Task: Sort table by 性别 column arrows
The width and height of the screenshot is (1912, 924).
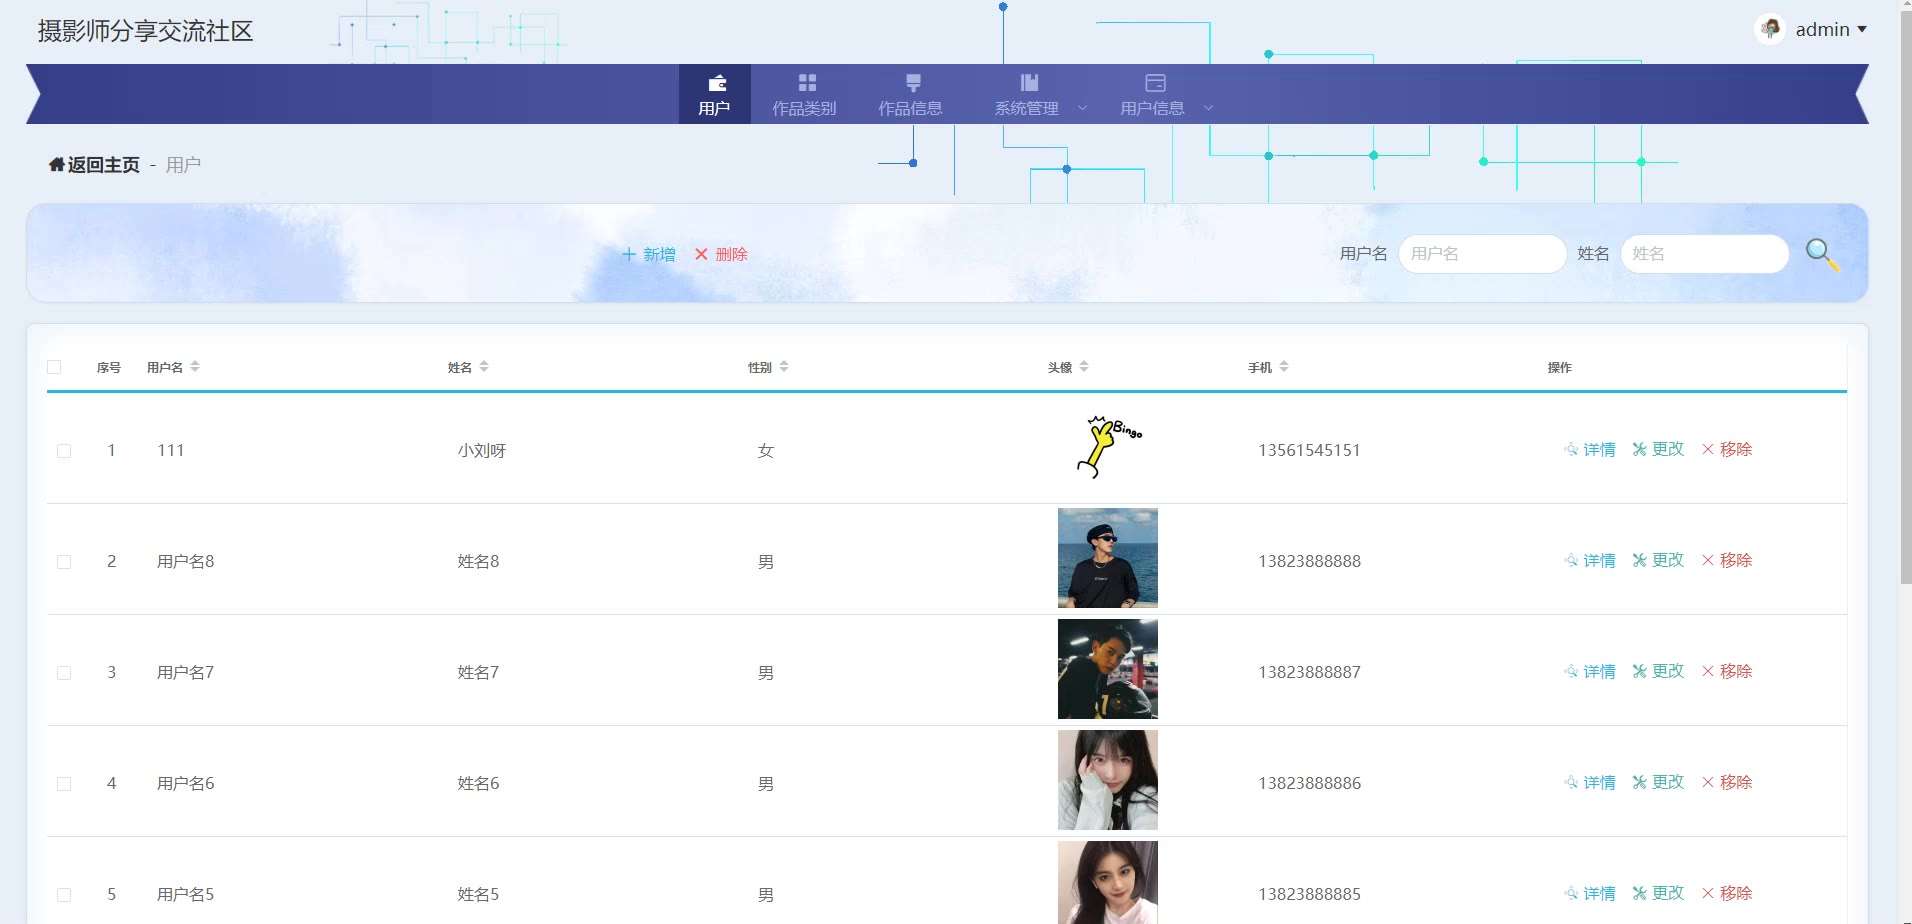Action: 784,367
